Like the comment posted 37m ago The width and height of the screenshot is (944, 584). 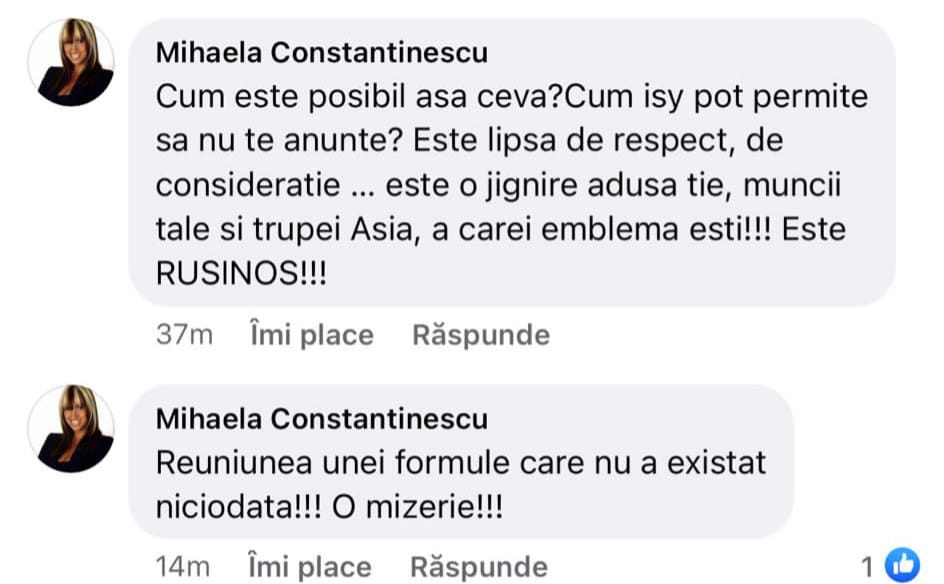(x=311, y=335)
